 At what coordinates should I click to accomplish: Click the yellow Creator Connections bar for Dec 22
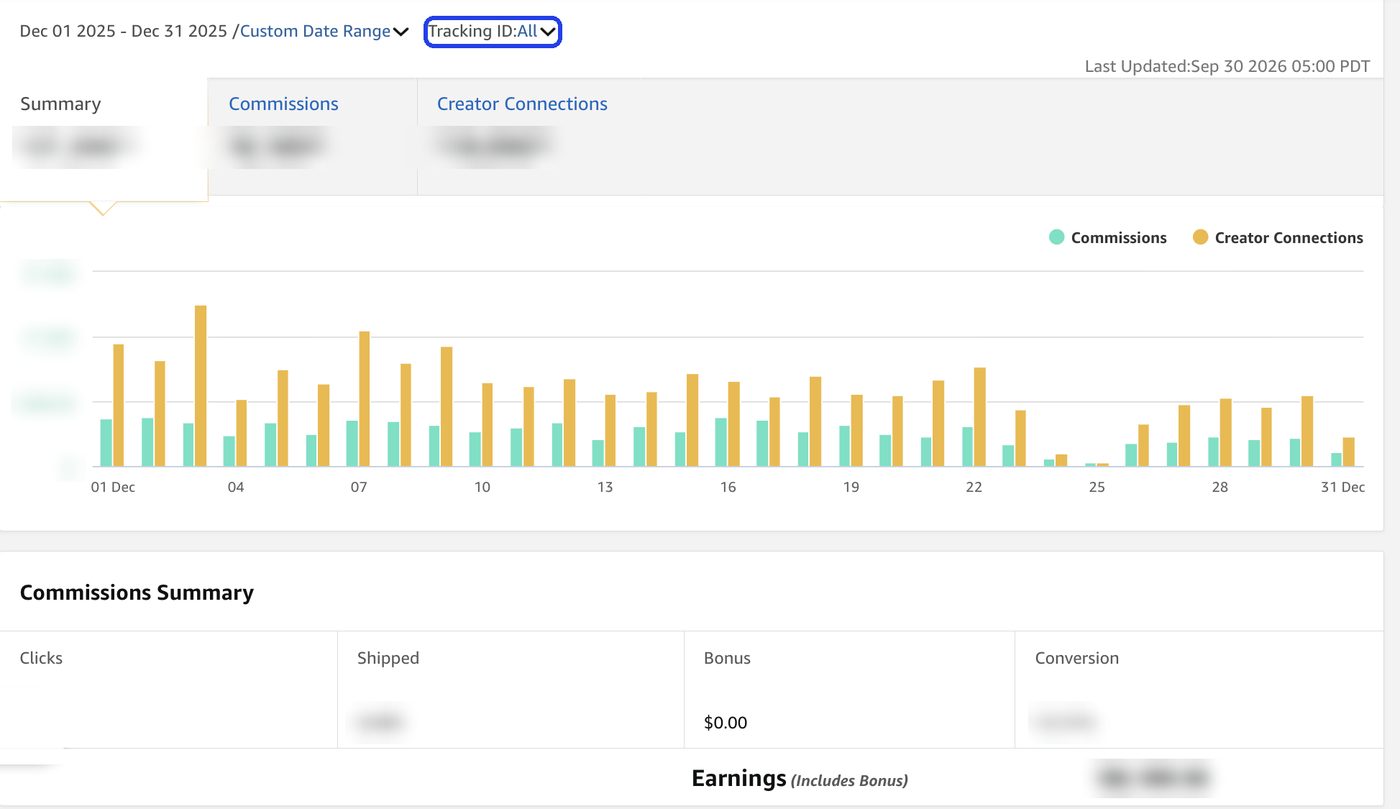click(980, 417)
